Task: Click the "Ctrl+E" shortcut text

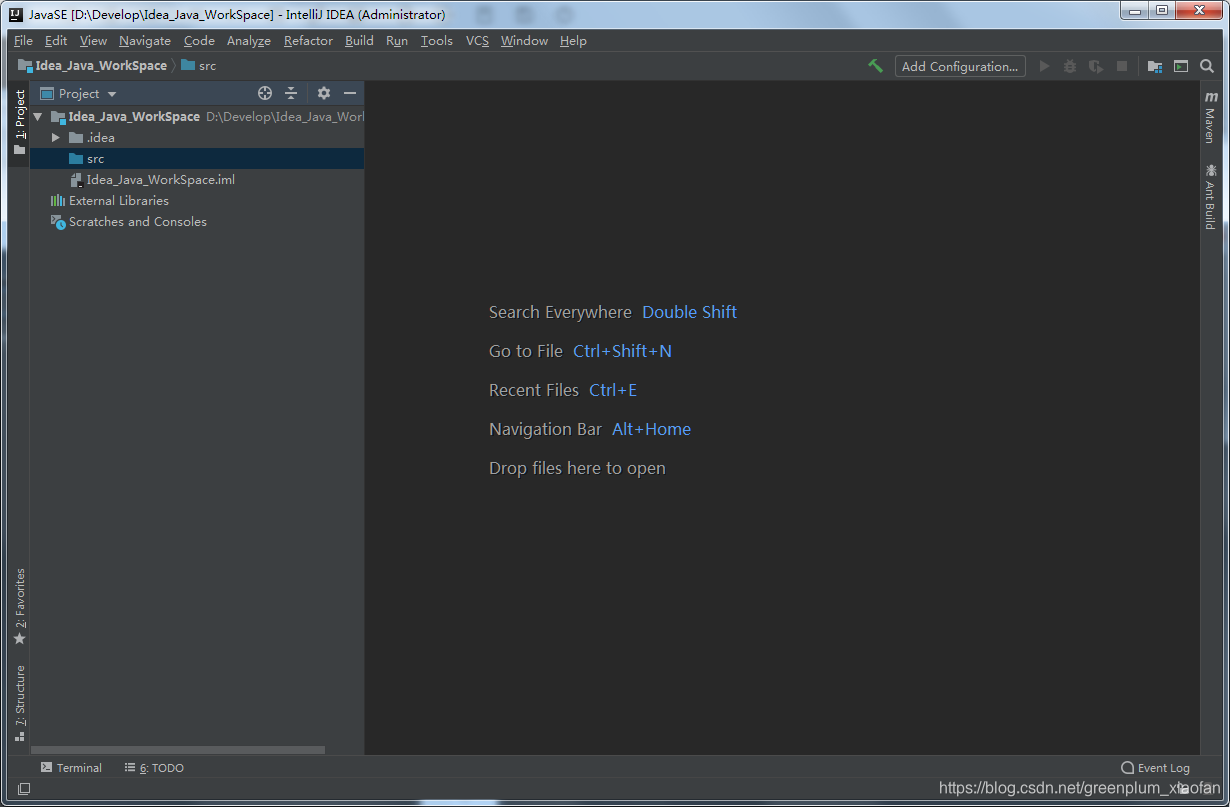Action: point(613,390)
